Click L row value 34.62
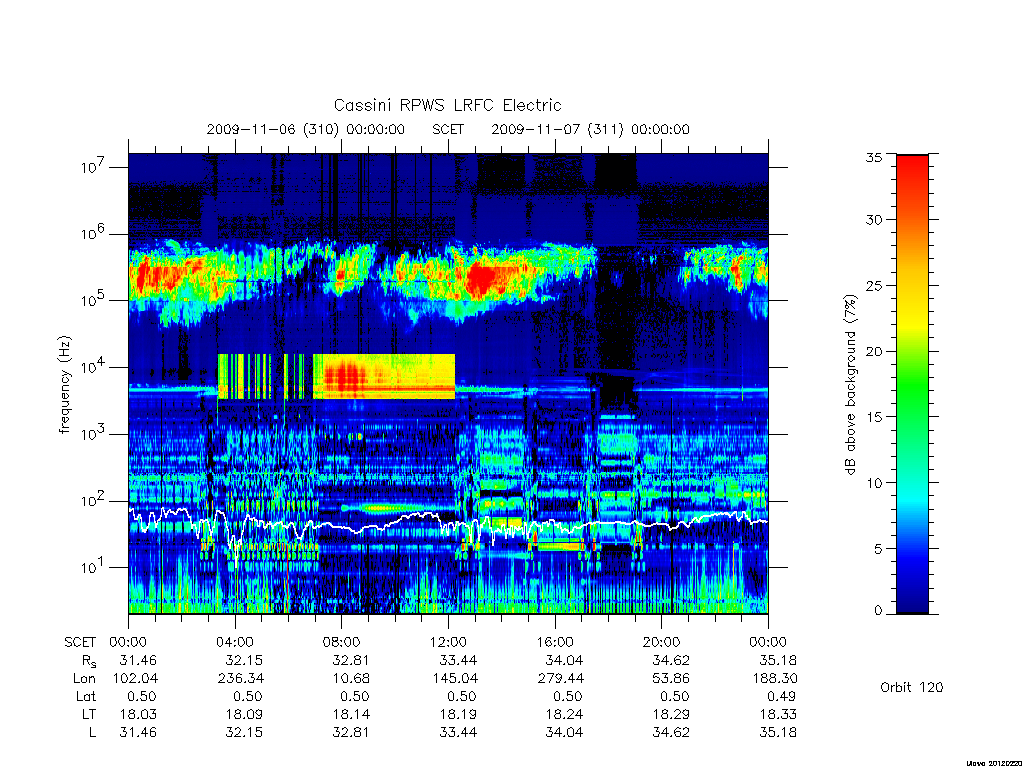The width and height of the screenshot is (1024, 768). (671, 732)
